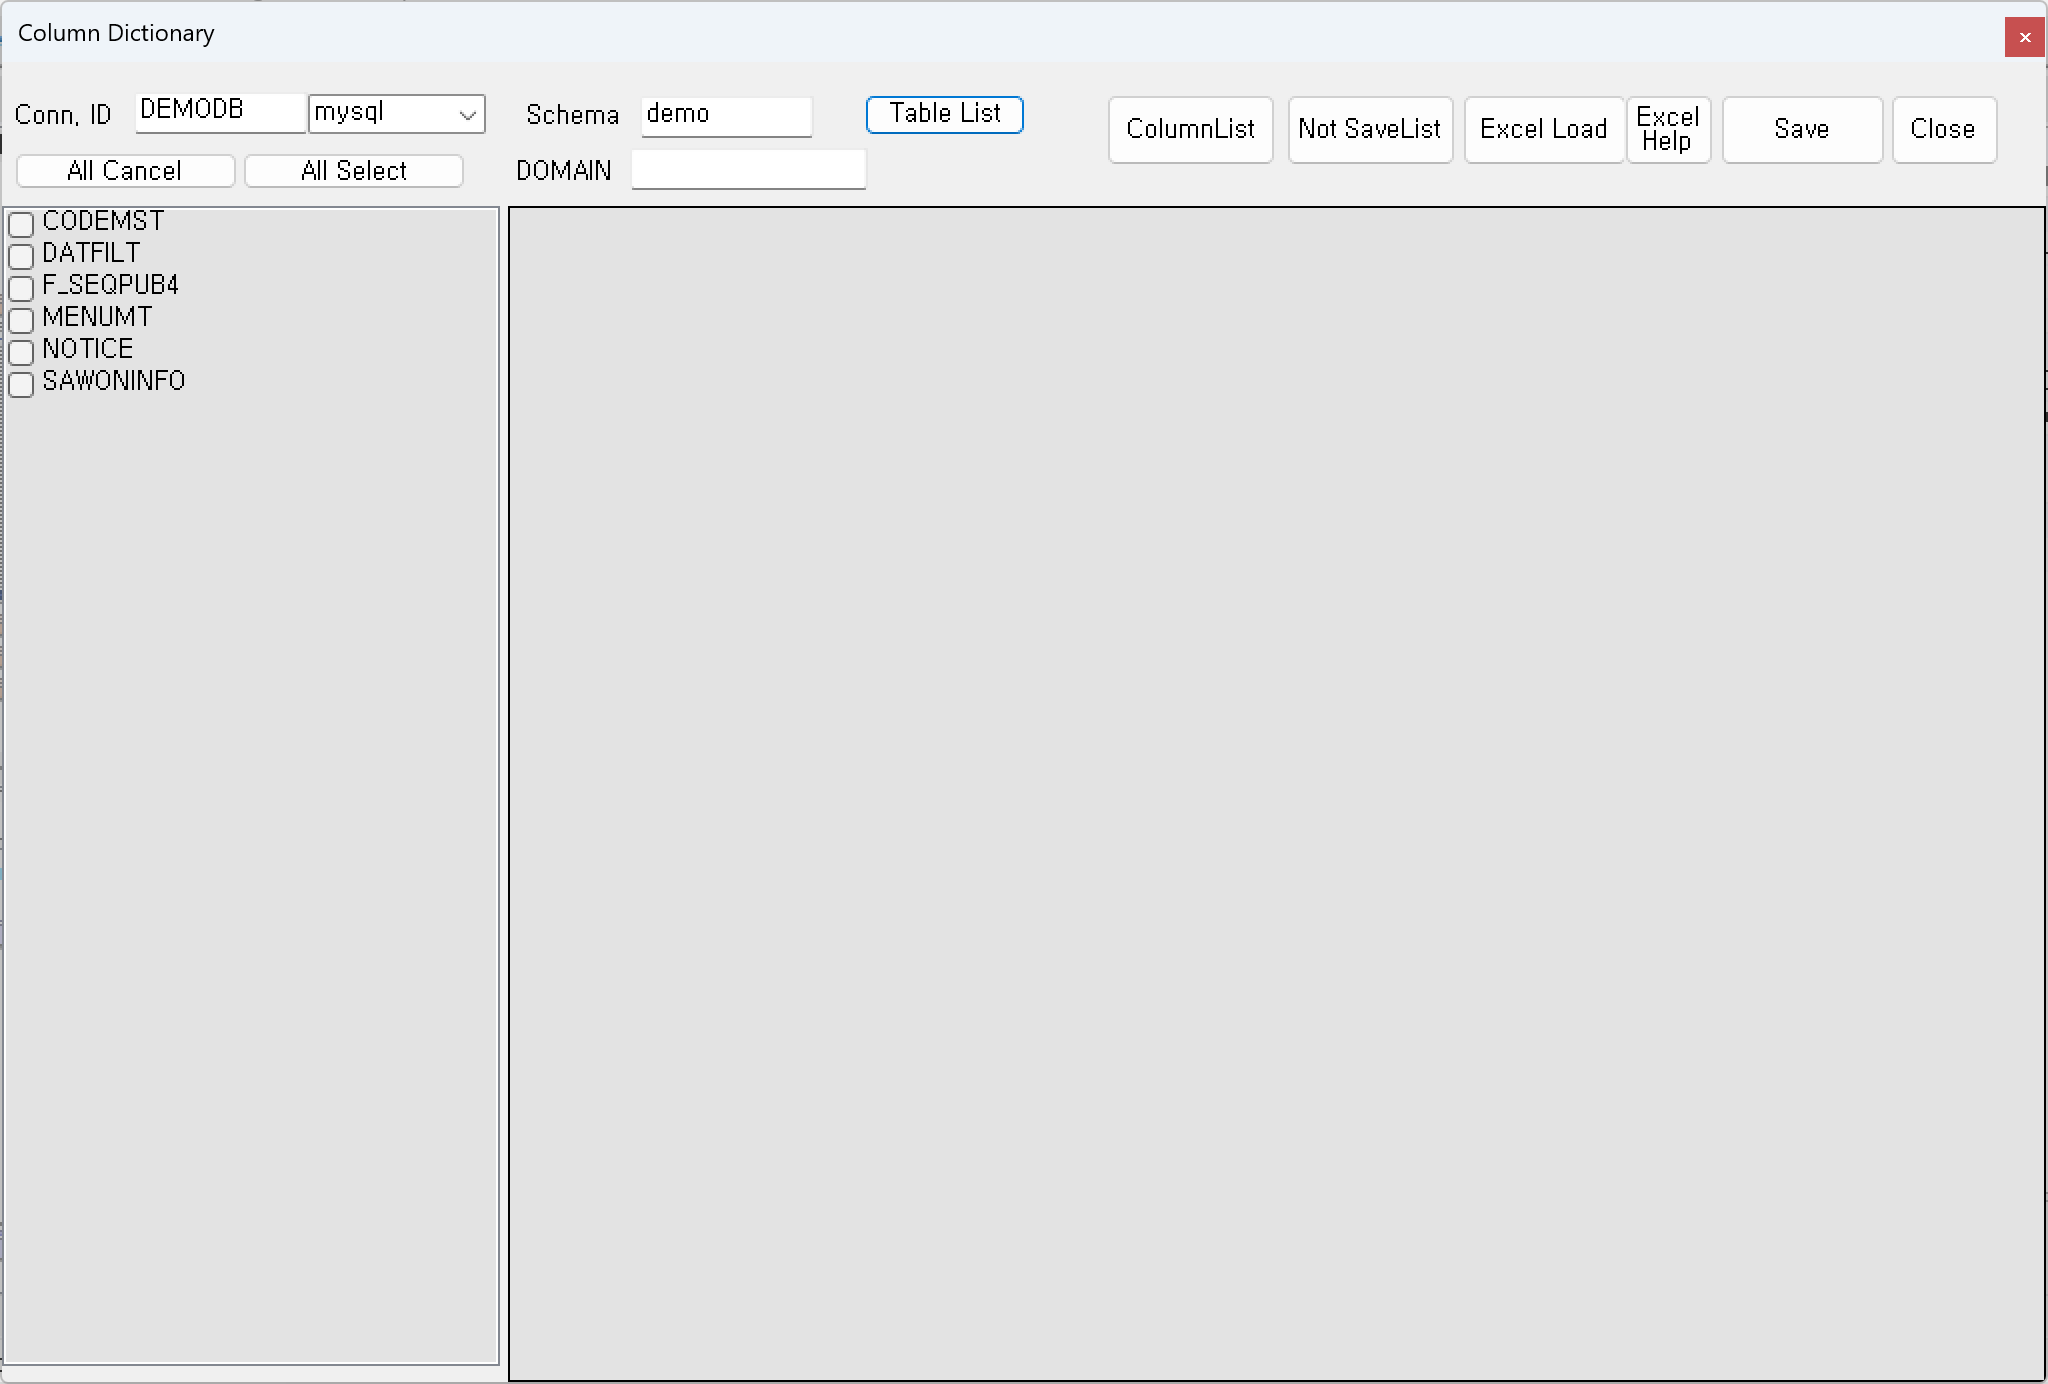Viewport: 2048px width, 1384px height.
Task: Focus the Conn. ID input field
Action: coord(219,112)
